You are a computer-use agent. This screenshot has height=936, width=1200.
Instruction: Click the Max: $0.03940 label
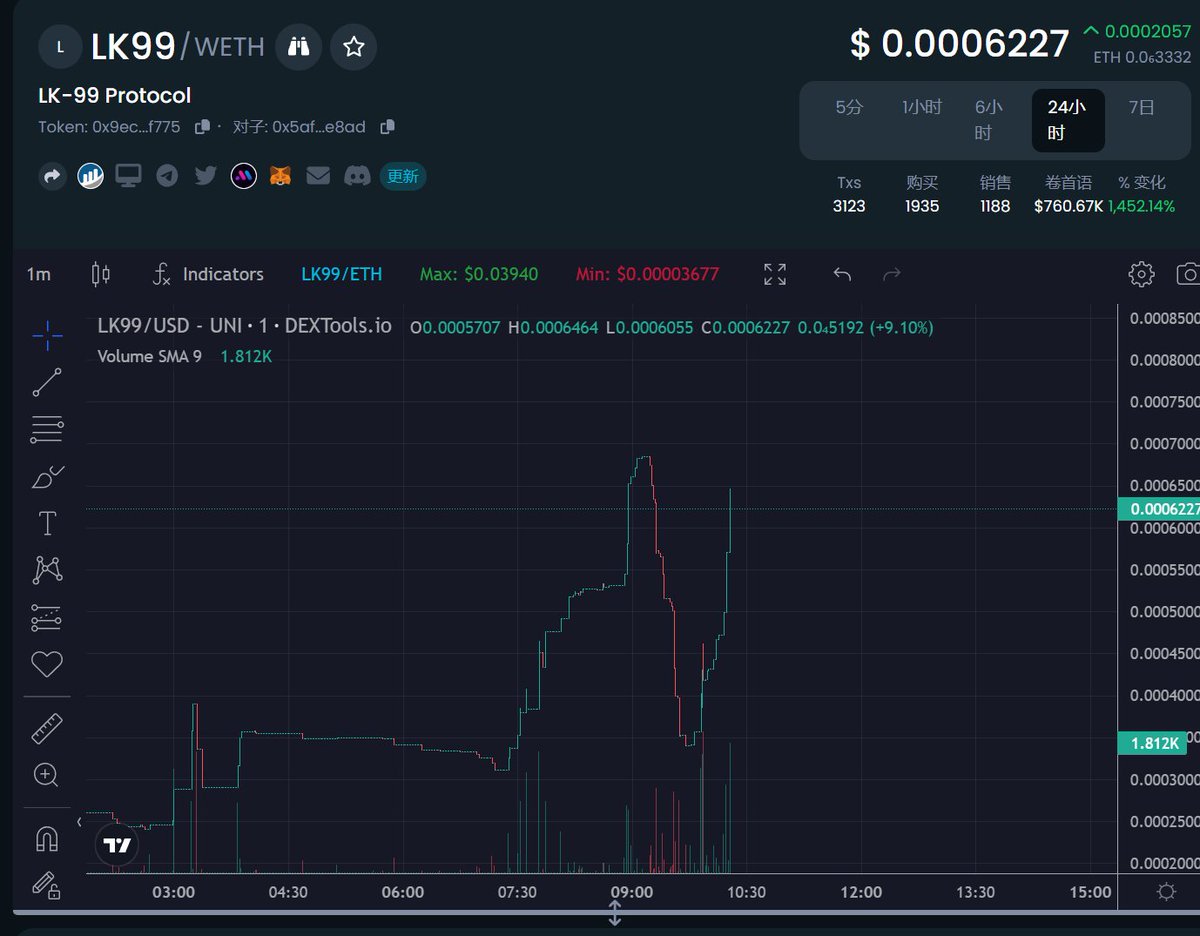click(479, 274)
